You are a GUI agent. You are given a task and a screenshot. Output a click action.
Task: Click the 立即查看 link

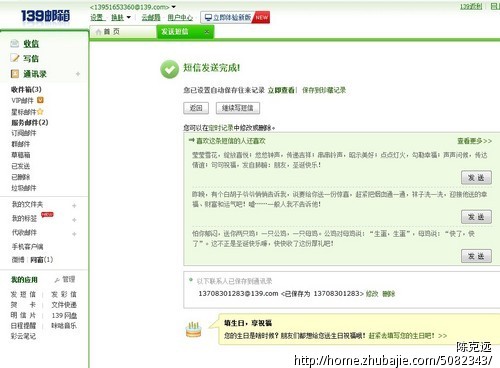coord(281,90)
